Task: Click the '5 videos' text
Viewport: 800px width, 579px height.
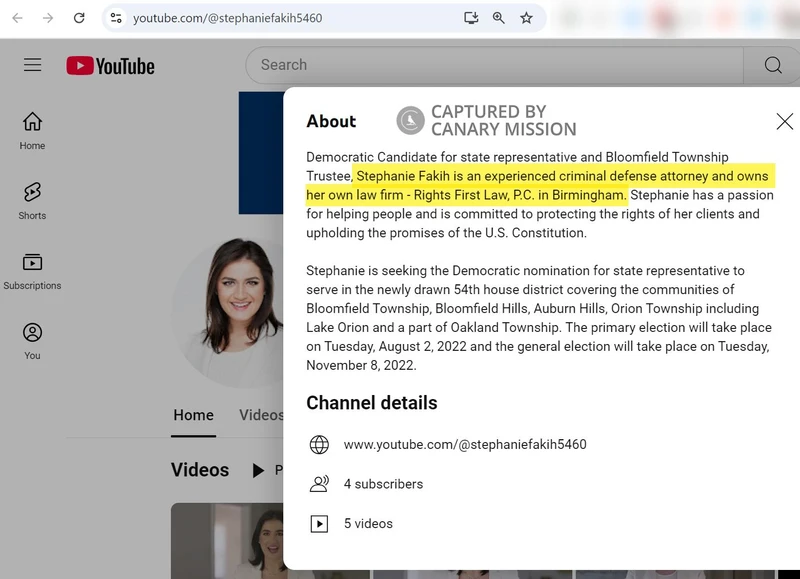Action: pos(368,524)
